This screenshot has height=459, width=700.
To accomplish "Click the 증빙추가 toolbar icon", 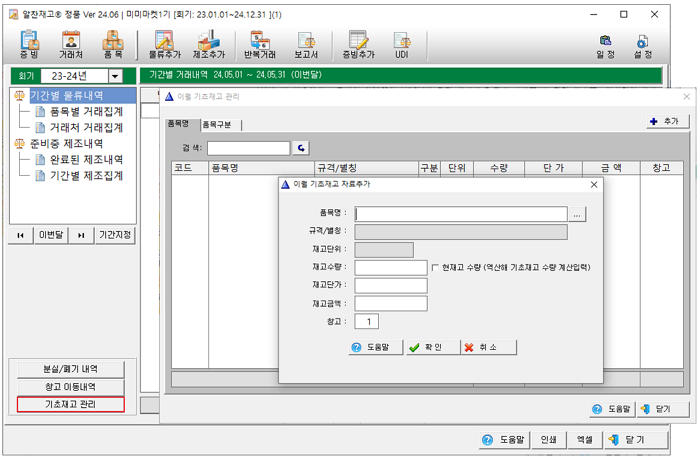I will (358, 45).
